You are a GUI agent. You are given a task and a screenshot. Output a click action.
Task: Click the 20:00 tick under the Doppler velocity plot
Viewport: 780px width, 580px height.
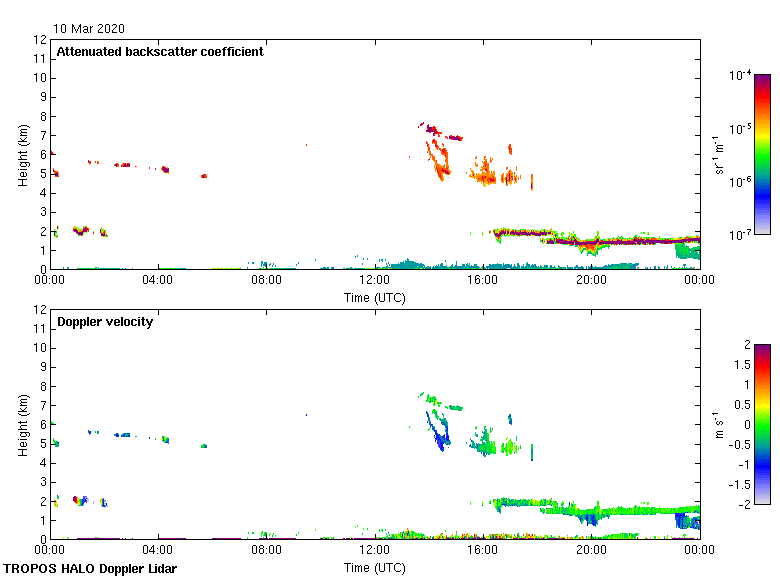pos(591,551)
